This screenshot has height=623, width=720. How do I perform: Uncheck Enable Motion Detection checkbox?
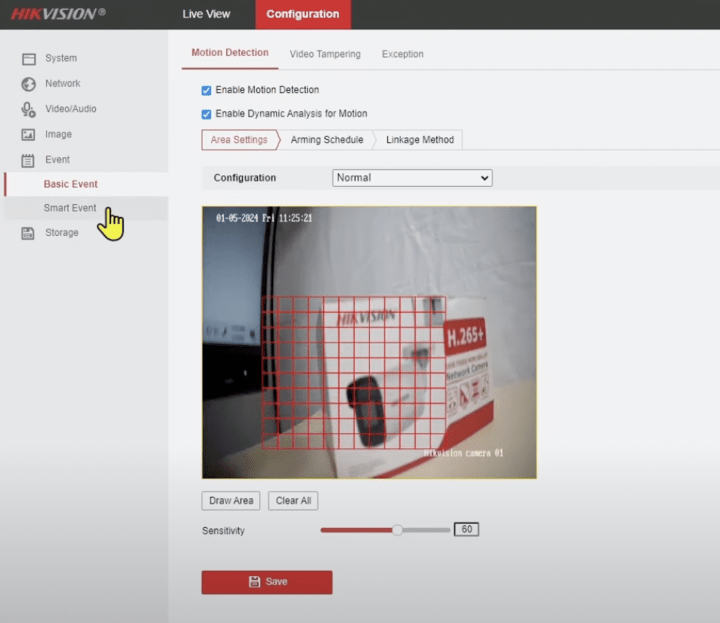tap(207, 90)
